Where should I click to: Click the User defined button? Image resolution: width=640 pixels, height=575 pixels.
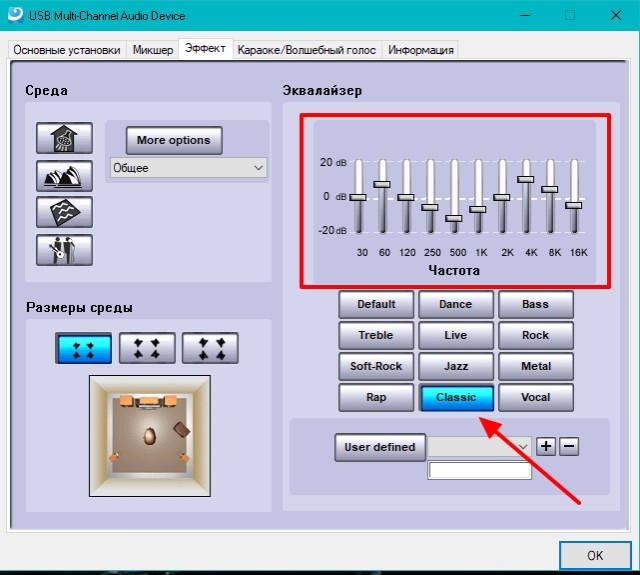[x=380, y=447]
